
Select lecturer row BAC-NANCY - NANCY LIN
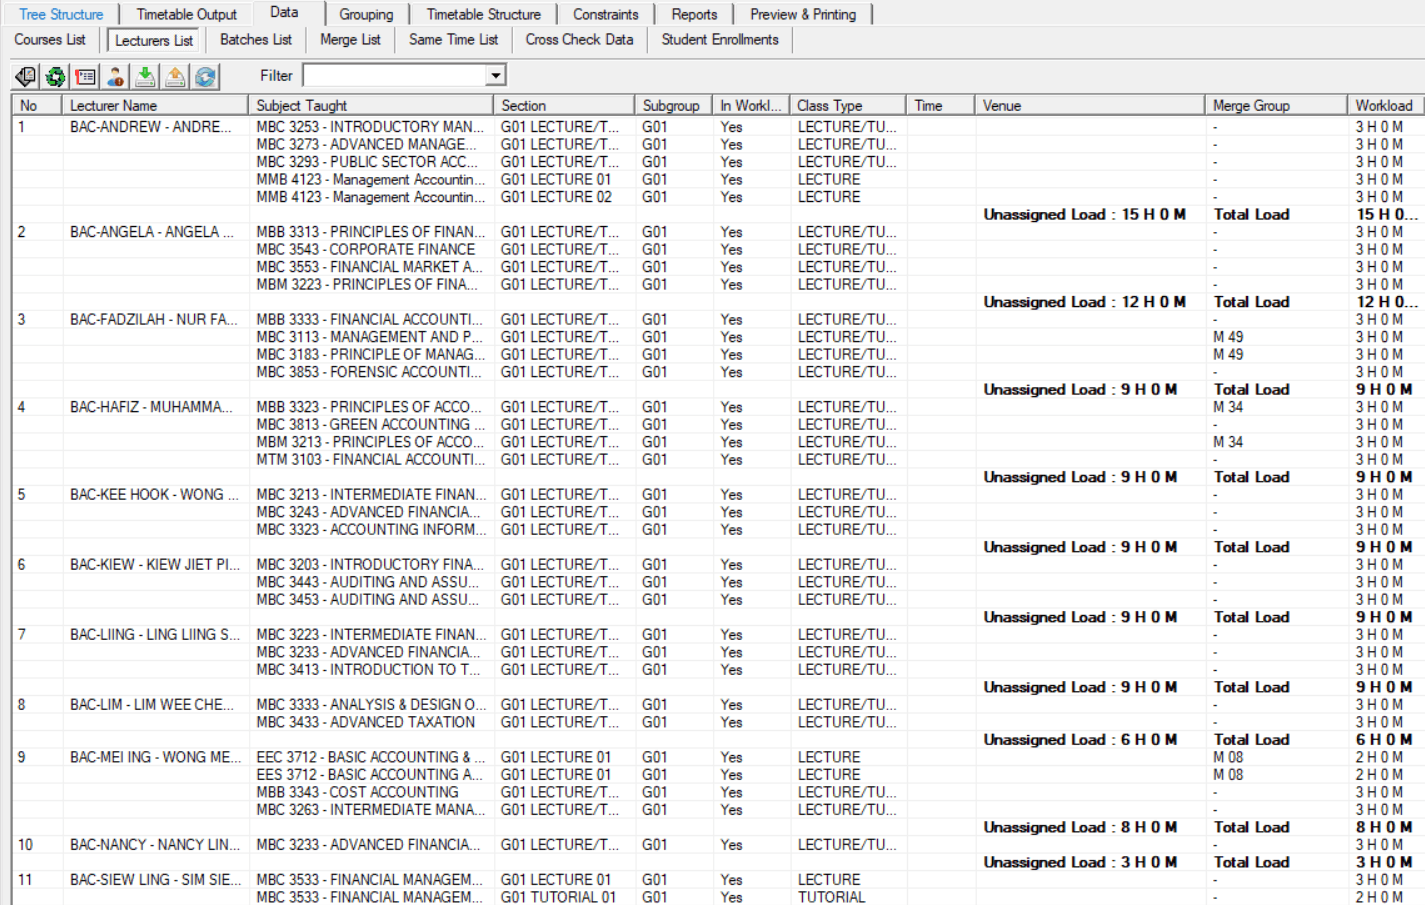[155, 845]
